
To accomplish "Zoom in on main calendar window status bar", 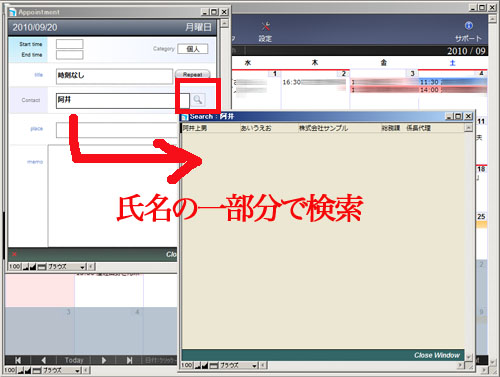I will [x=28, y=370].
